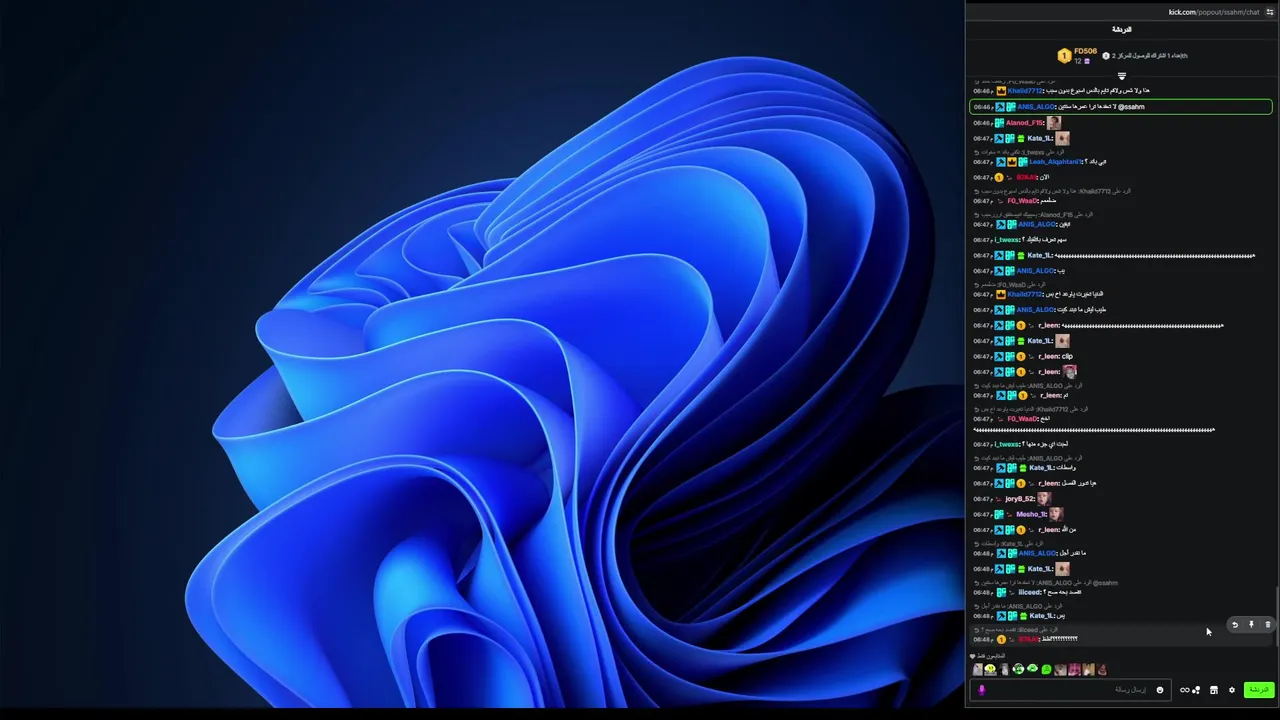Collapse the leaderboard with the down arrow
1280x720 pixels.
point(1122,76)
